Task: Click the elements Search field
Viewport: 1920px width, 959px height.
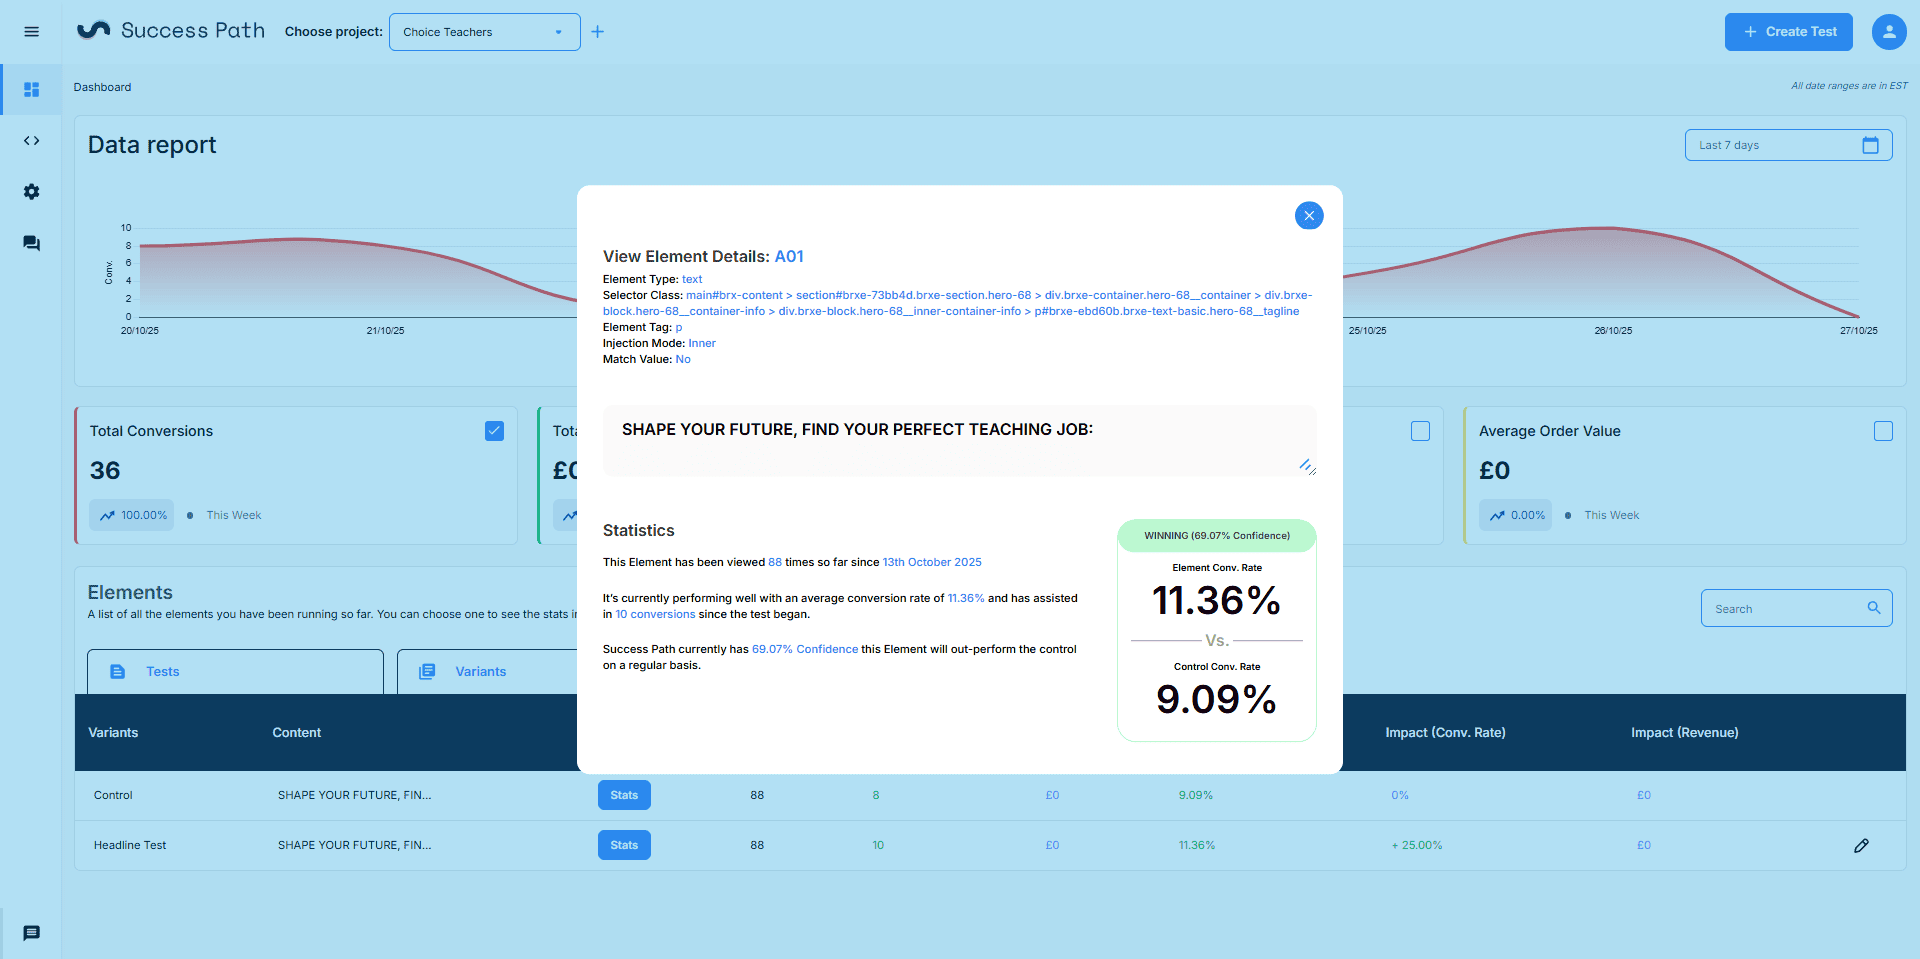Action: tap(1786, 609)
